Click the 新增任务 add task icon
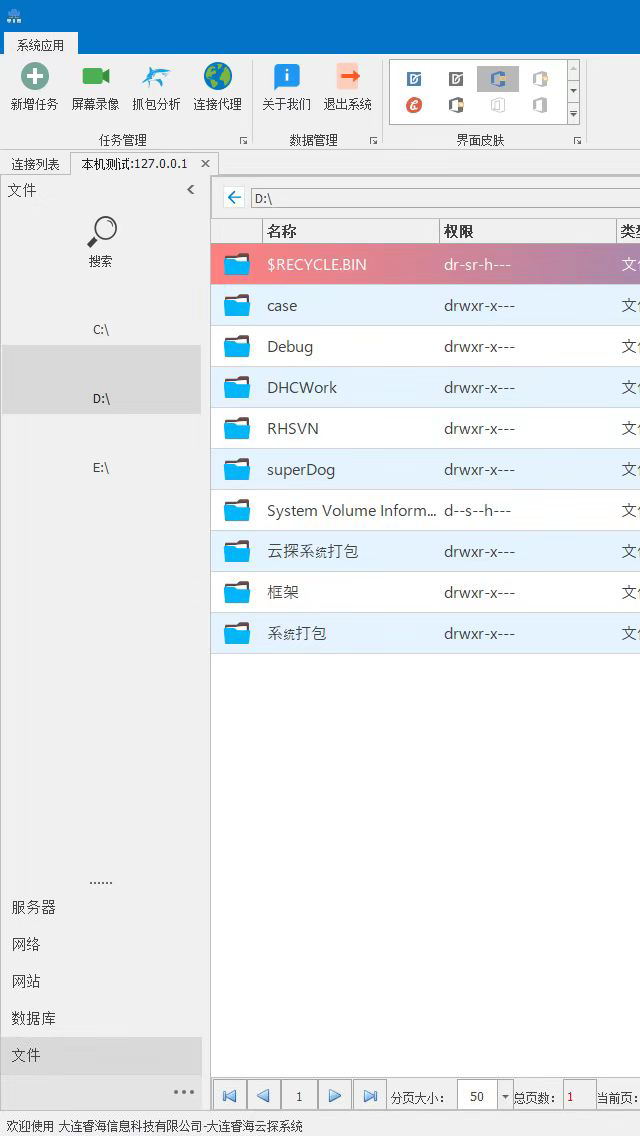The width and height of the screenshot is (640, 1136). (x=34, y=78)
